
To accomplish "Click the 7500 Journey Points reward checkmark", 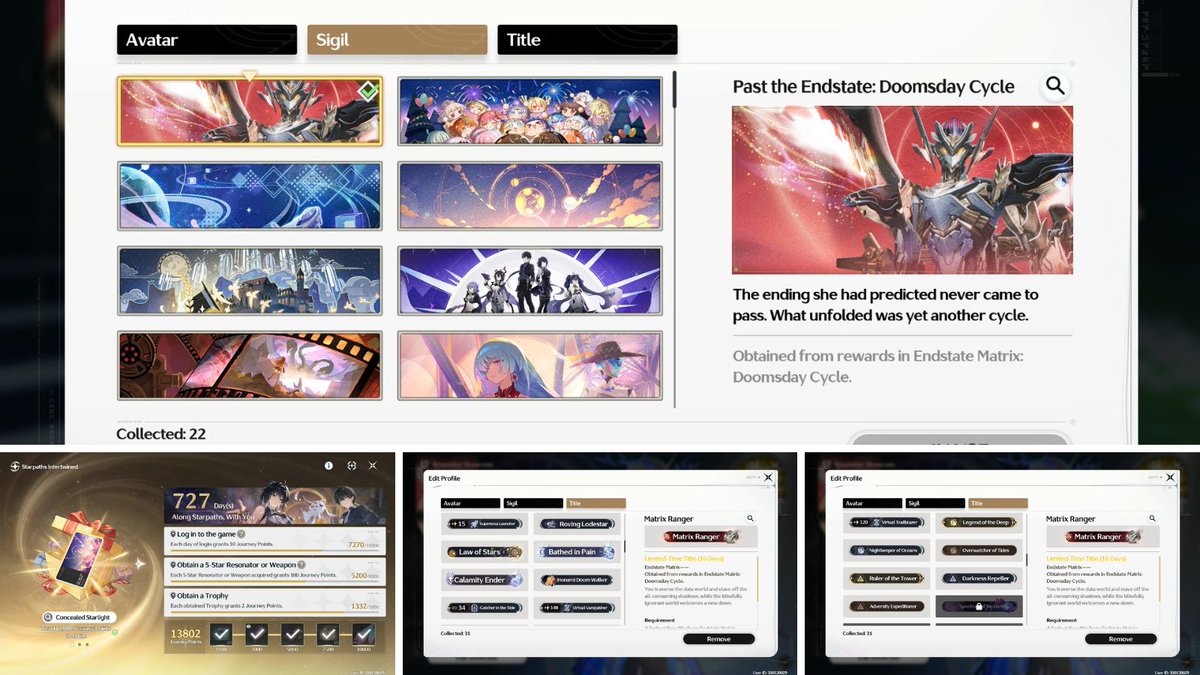I will pyautogui.click(x=327, y=634).
